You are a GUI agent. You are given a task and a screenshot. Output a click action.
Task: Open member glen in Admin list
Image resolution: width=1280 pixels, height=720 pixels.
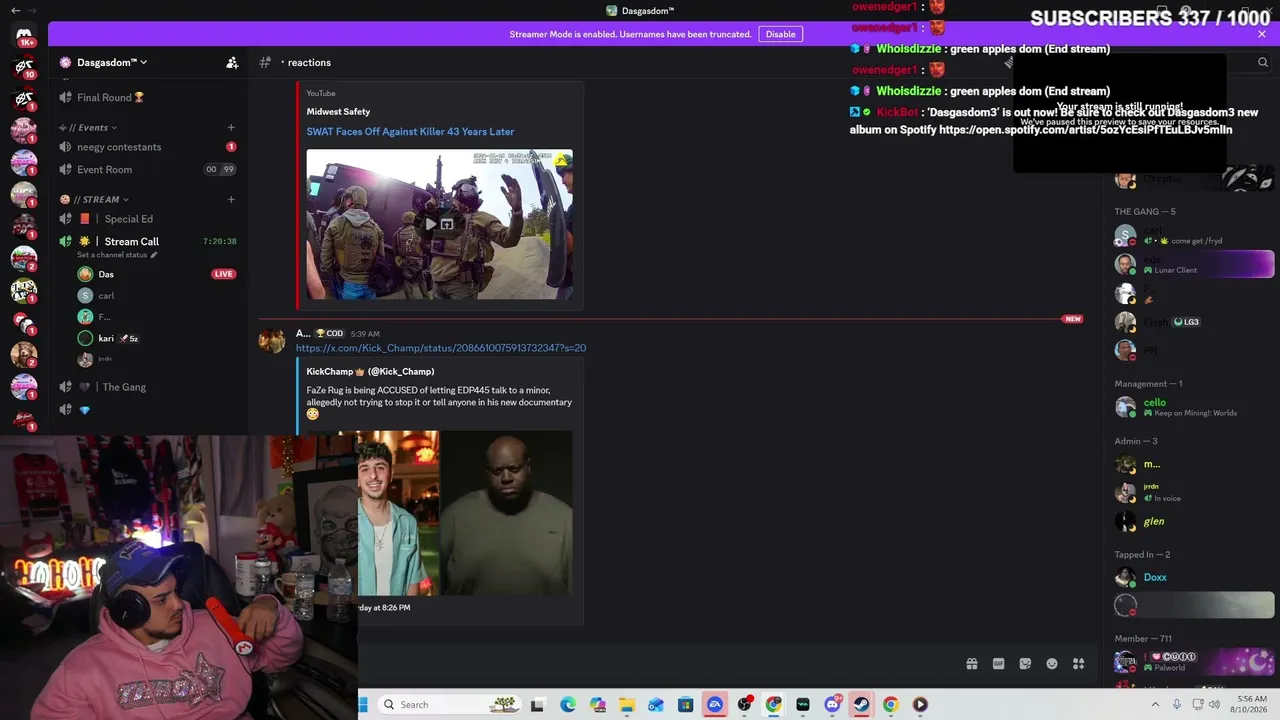pyautogui.click(x=1194, y=521)
